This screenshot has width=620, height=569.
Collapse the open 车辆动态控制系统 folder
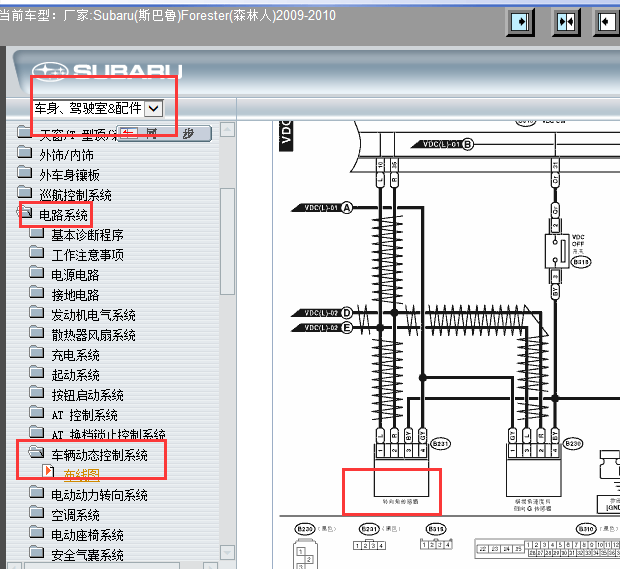pyautogui.click(x=36, y=452)
